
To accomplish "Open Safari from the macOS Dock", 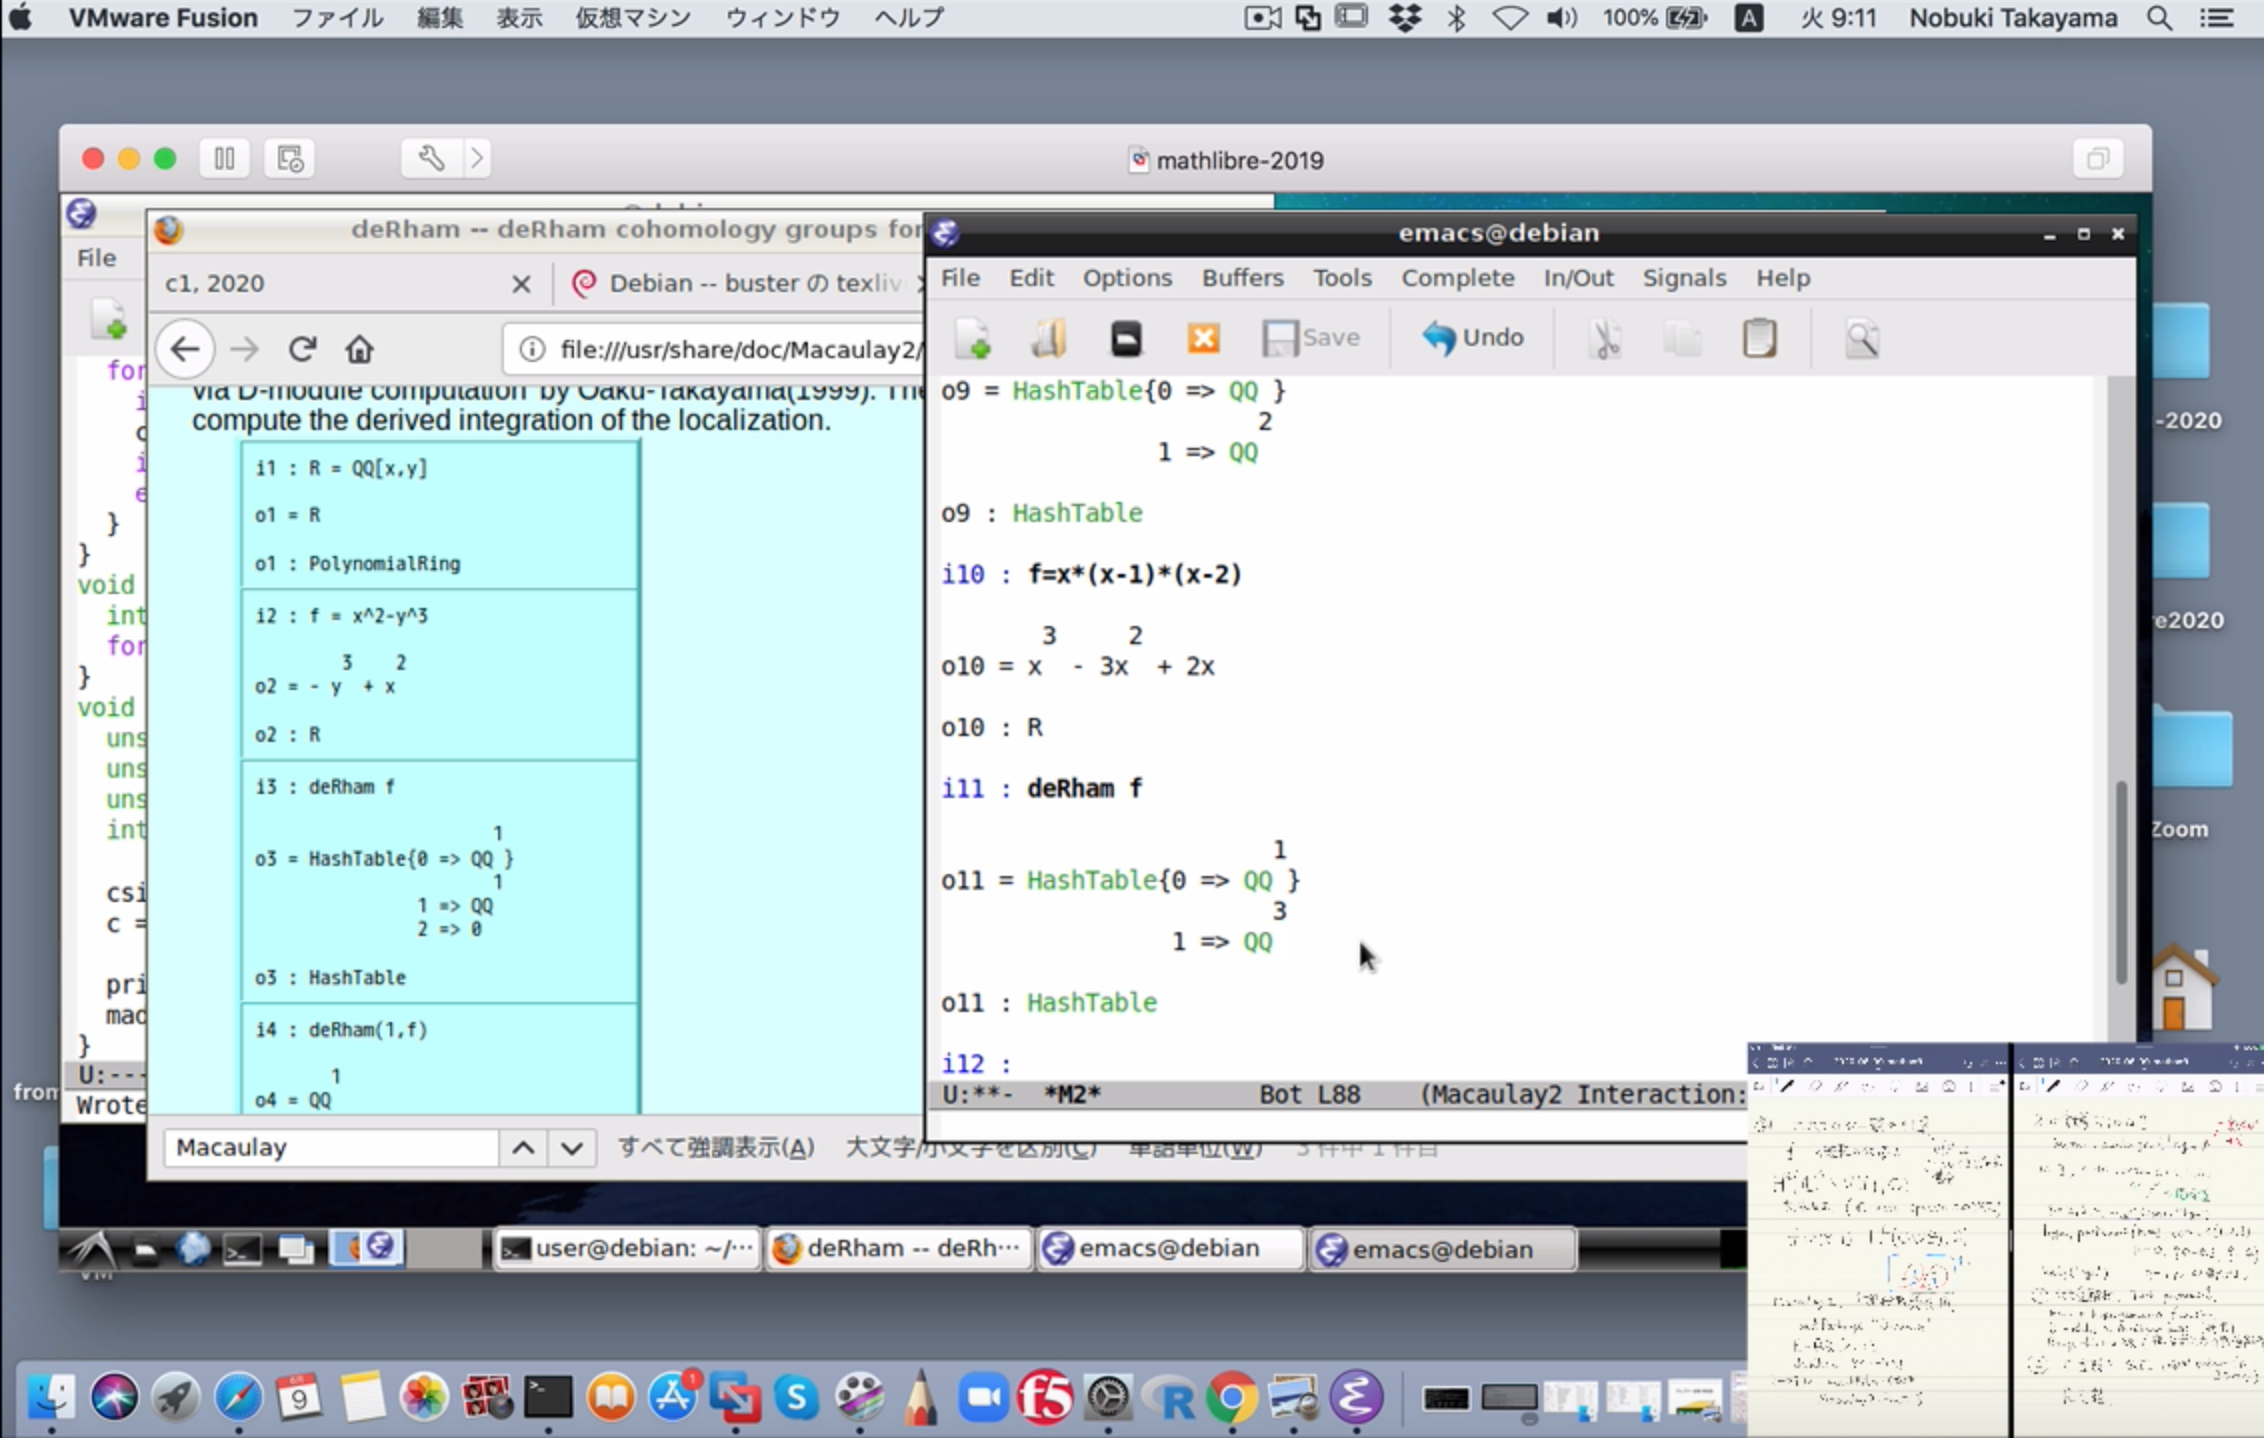I will tap(238, 1396).
